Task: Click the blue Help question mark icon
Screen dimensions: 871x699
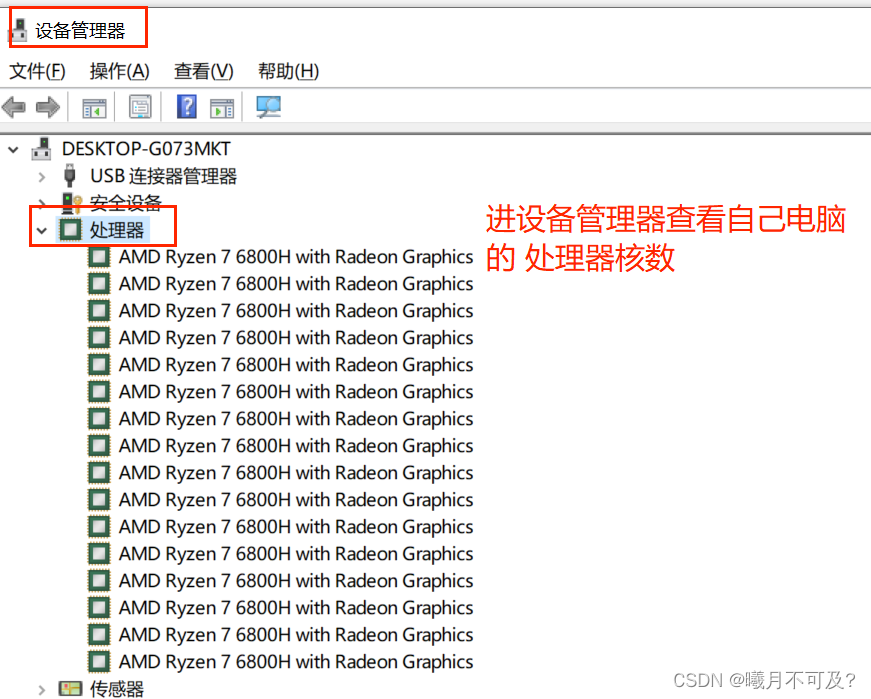Action: (x=187, y=106)
